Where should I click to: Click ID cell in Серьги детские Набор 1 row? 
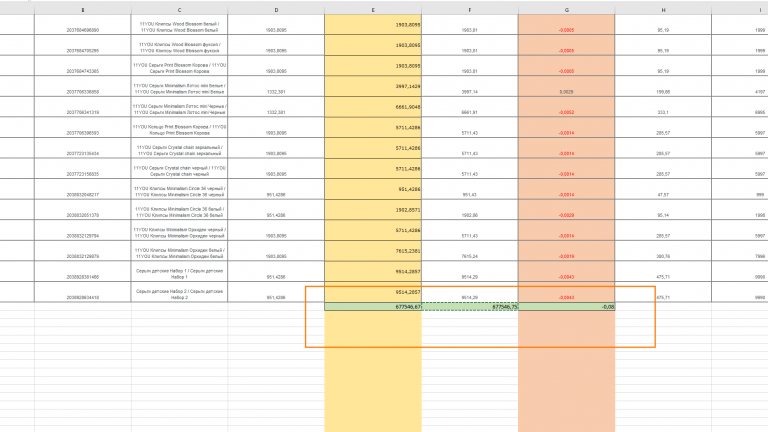(x=83, y=271)
